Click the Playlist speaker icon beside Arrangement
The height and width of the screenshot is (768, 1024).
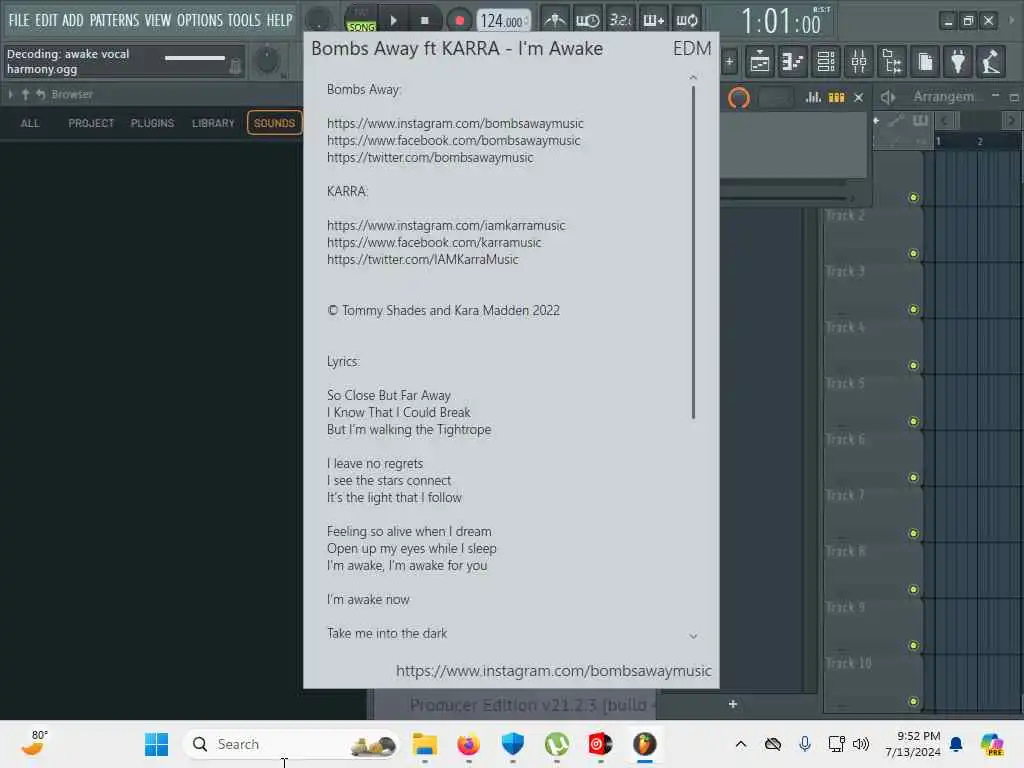tap(888, 97)
